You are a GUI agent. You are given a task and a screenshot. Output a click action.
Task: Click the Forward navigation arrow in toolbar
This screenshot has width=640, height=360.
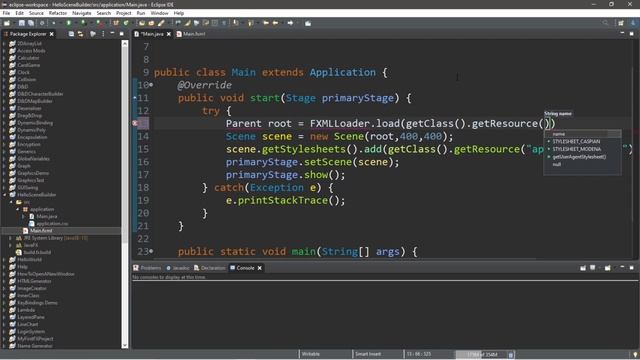click(x=290, y=23)
